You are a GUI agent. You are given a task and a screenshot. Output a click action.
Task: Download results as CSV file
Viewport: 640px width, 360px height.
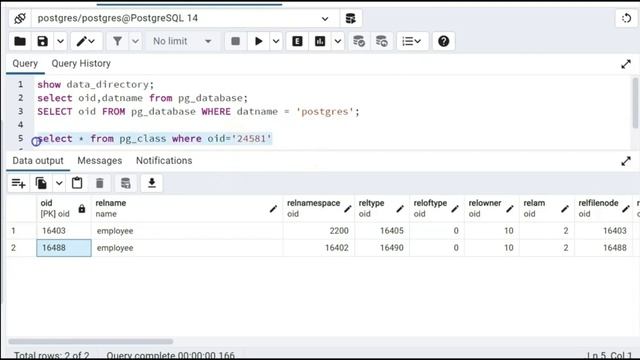152,183
